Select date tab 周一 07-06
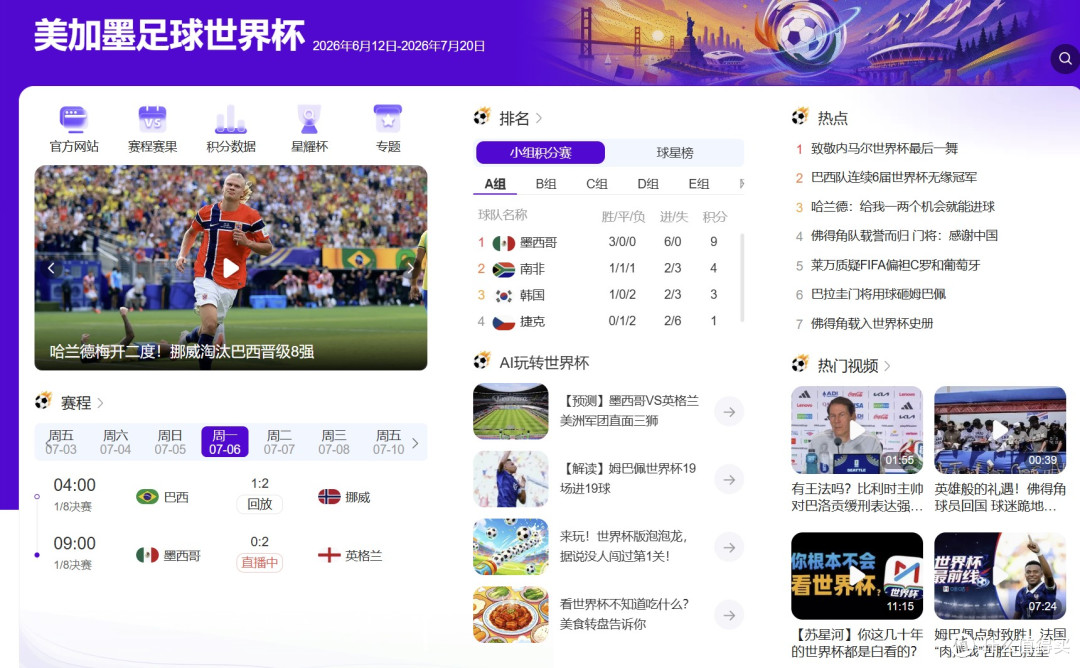The width and height of the screenshot is (1080, 668). point(225,442)
